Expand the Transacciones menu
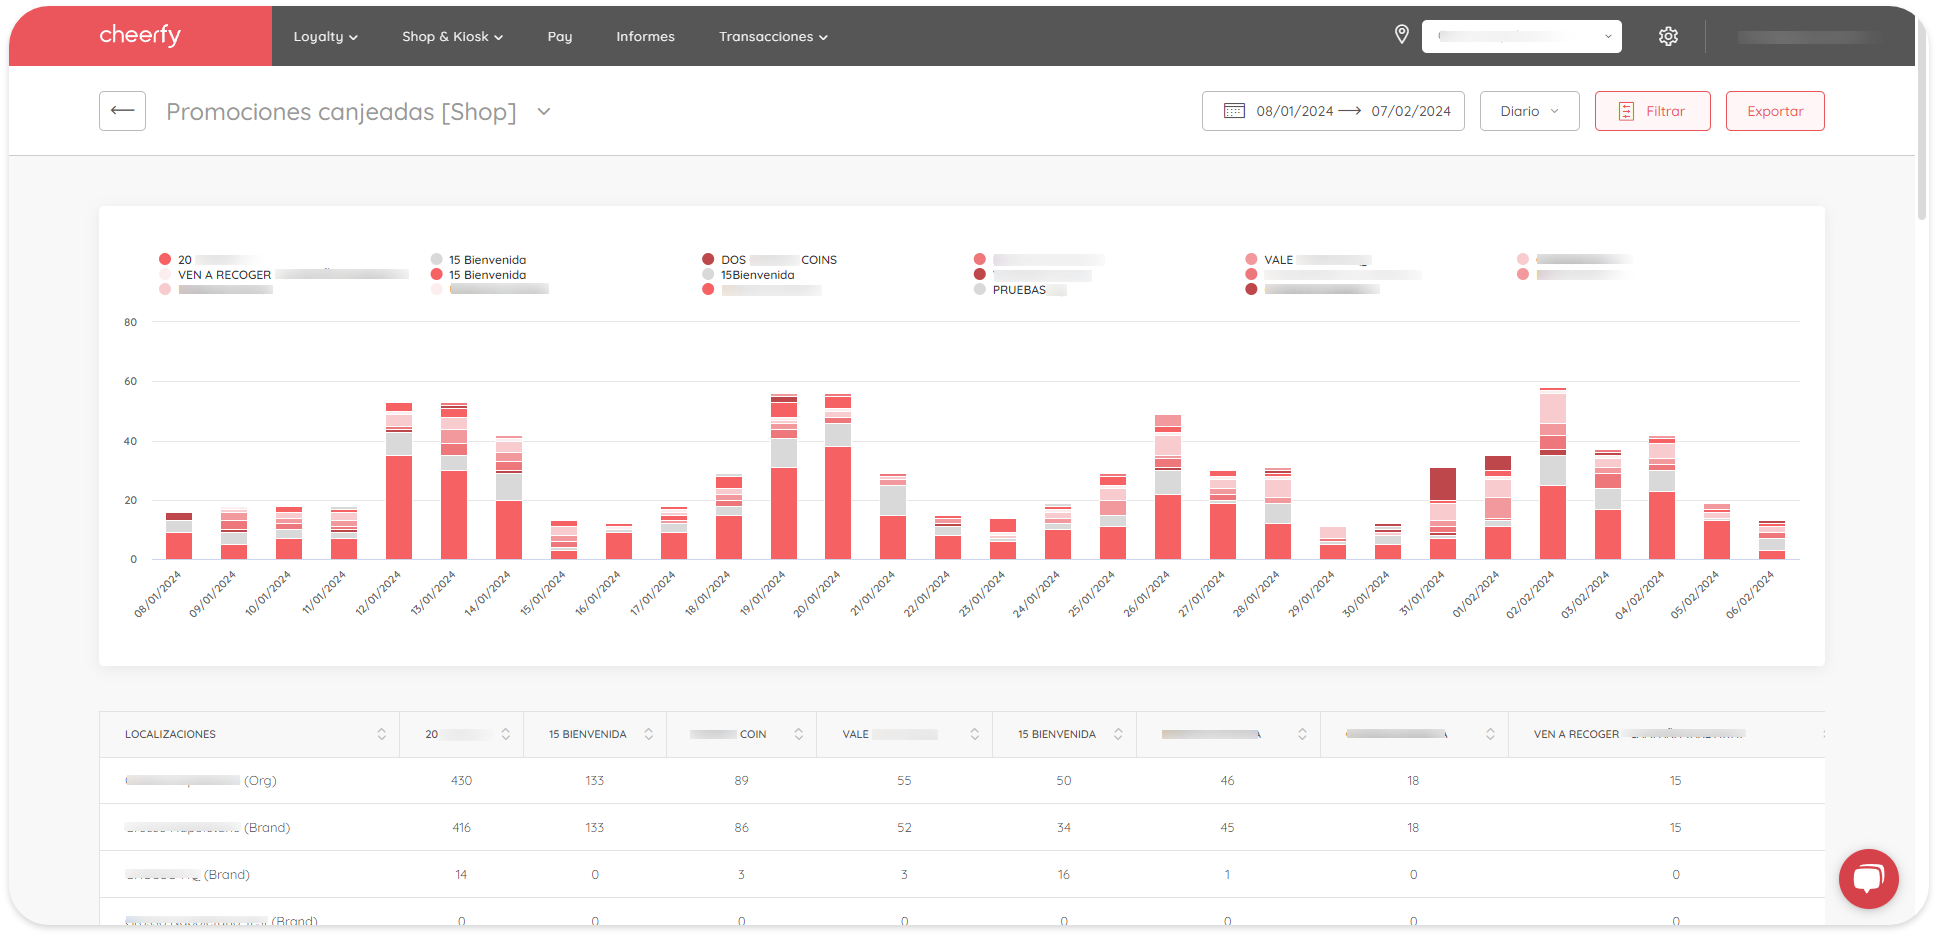The height and width of the screenshot is (937, 1938). [x=773, y=36]
